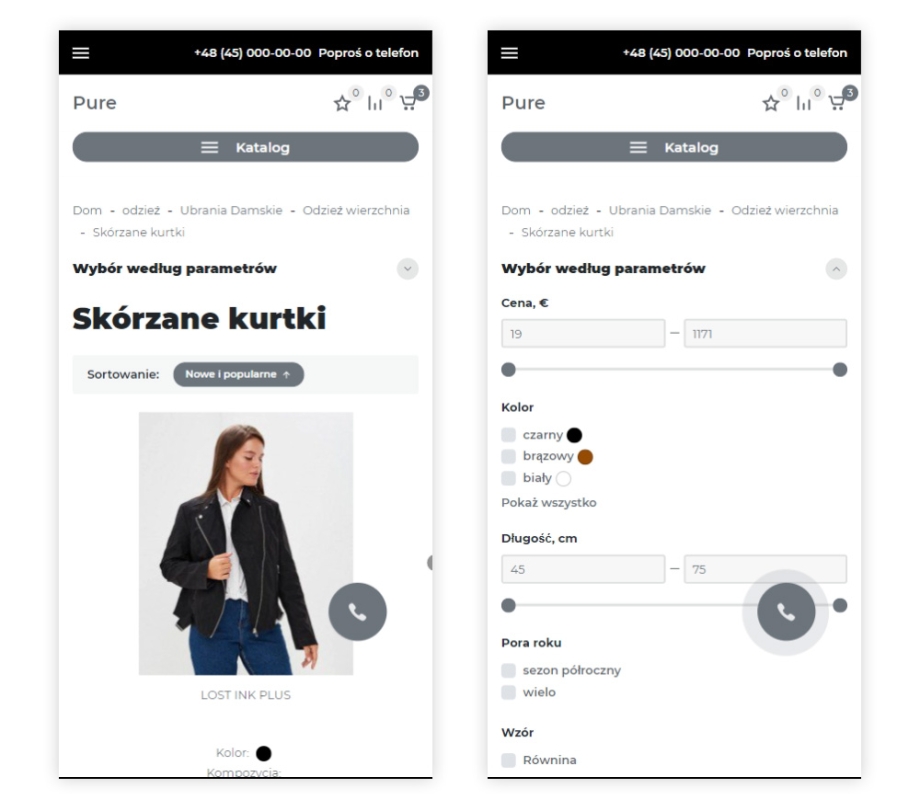The width and height of the screenshot is (920, 800).
Task: Expand Wybór według parametrów filter on left screen
Action: pyautogui.click(x=407, y=269)
